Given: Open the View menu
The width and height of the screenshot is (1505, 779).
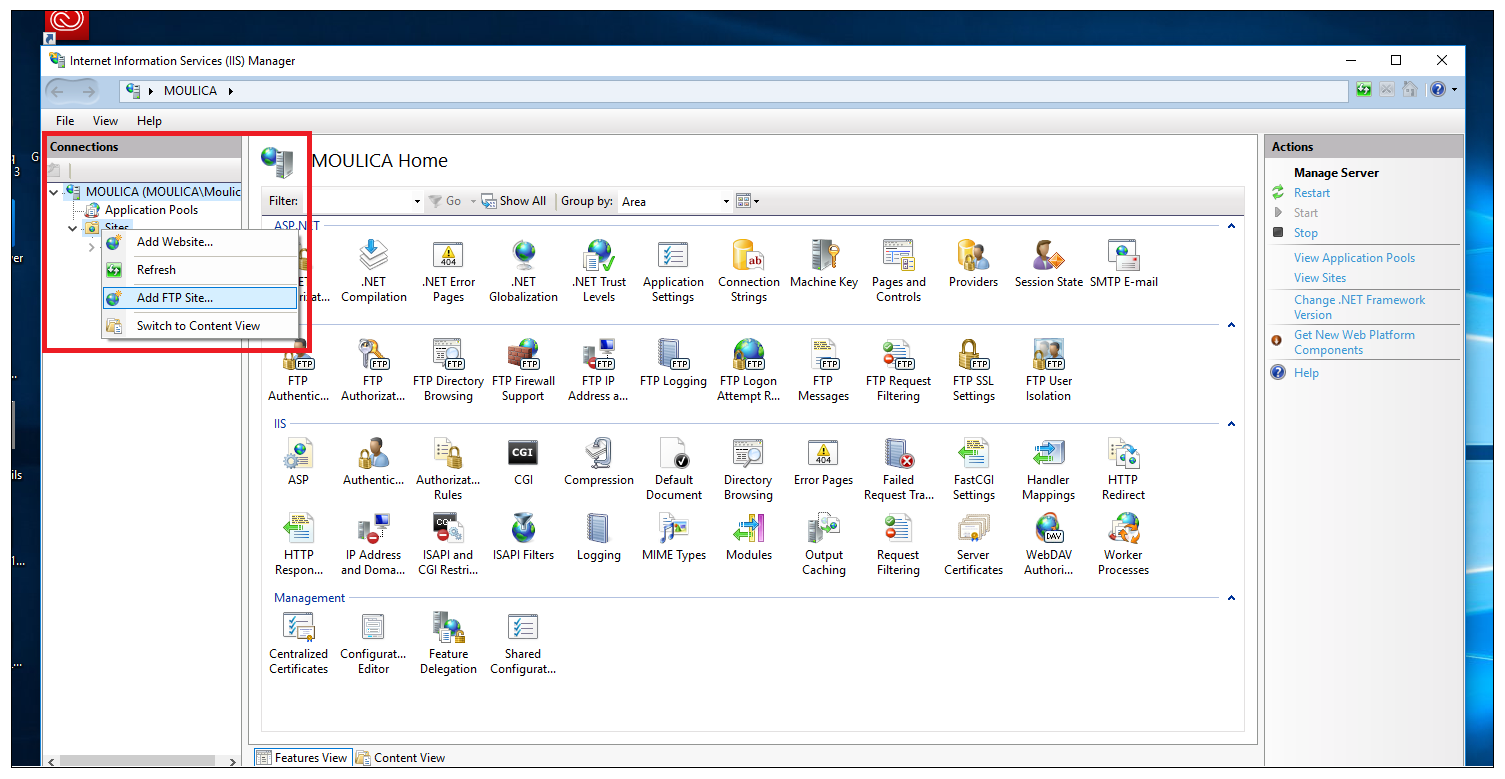Looking at the screenshot, I should tap(105, 121).
